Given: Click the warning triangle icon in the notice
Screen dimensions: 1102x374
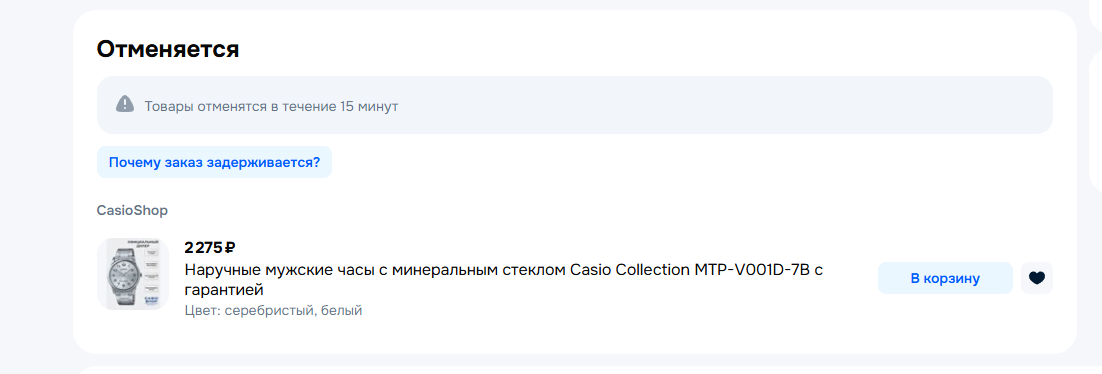Looking at the screenshot, I should point(124,105).
